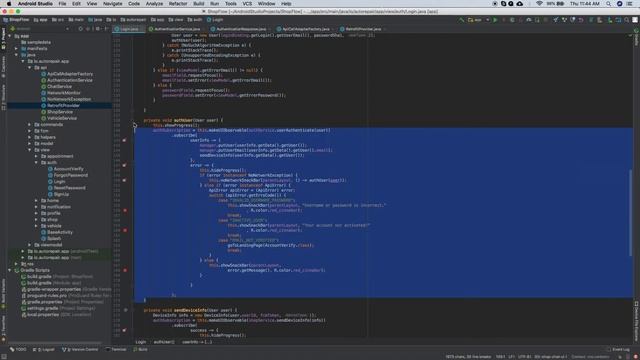The height and width of the screenshot is (360, 640).
Task: Click 'autorepair' in navigation bar breadcrumb
Action: 133,20
